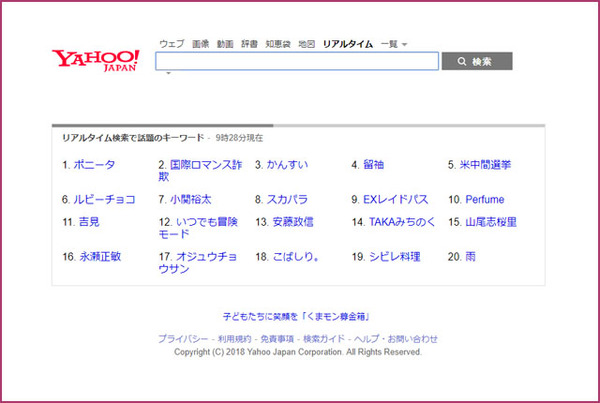Focus the search text input field
This screenshot has height=403, width=600.
[297, 61]
